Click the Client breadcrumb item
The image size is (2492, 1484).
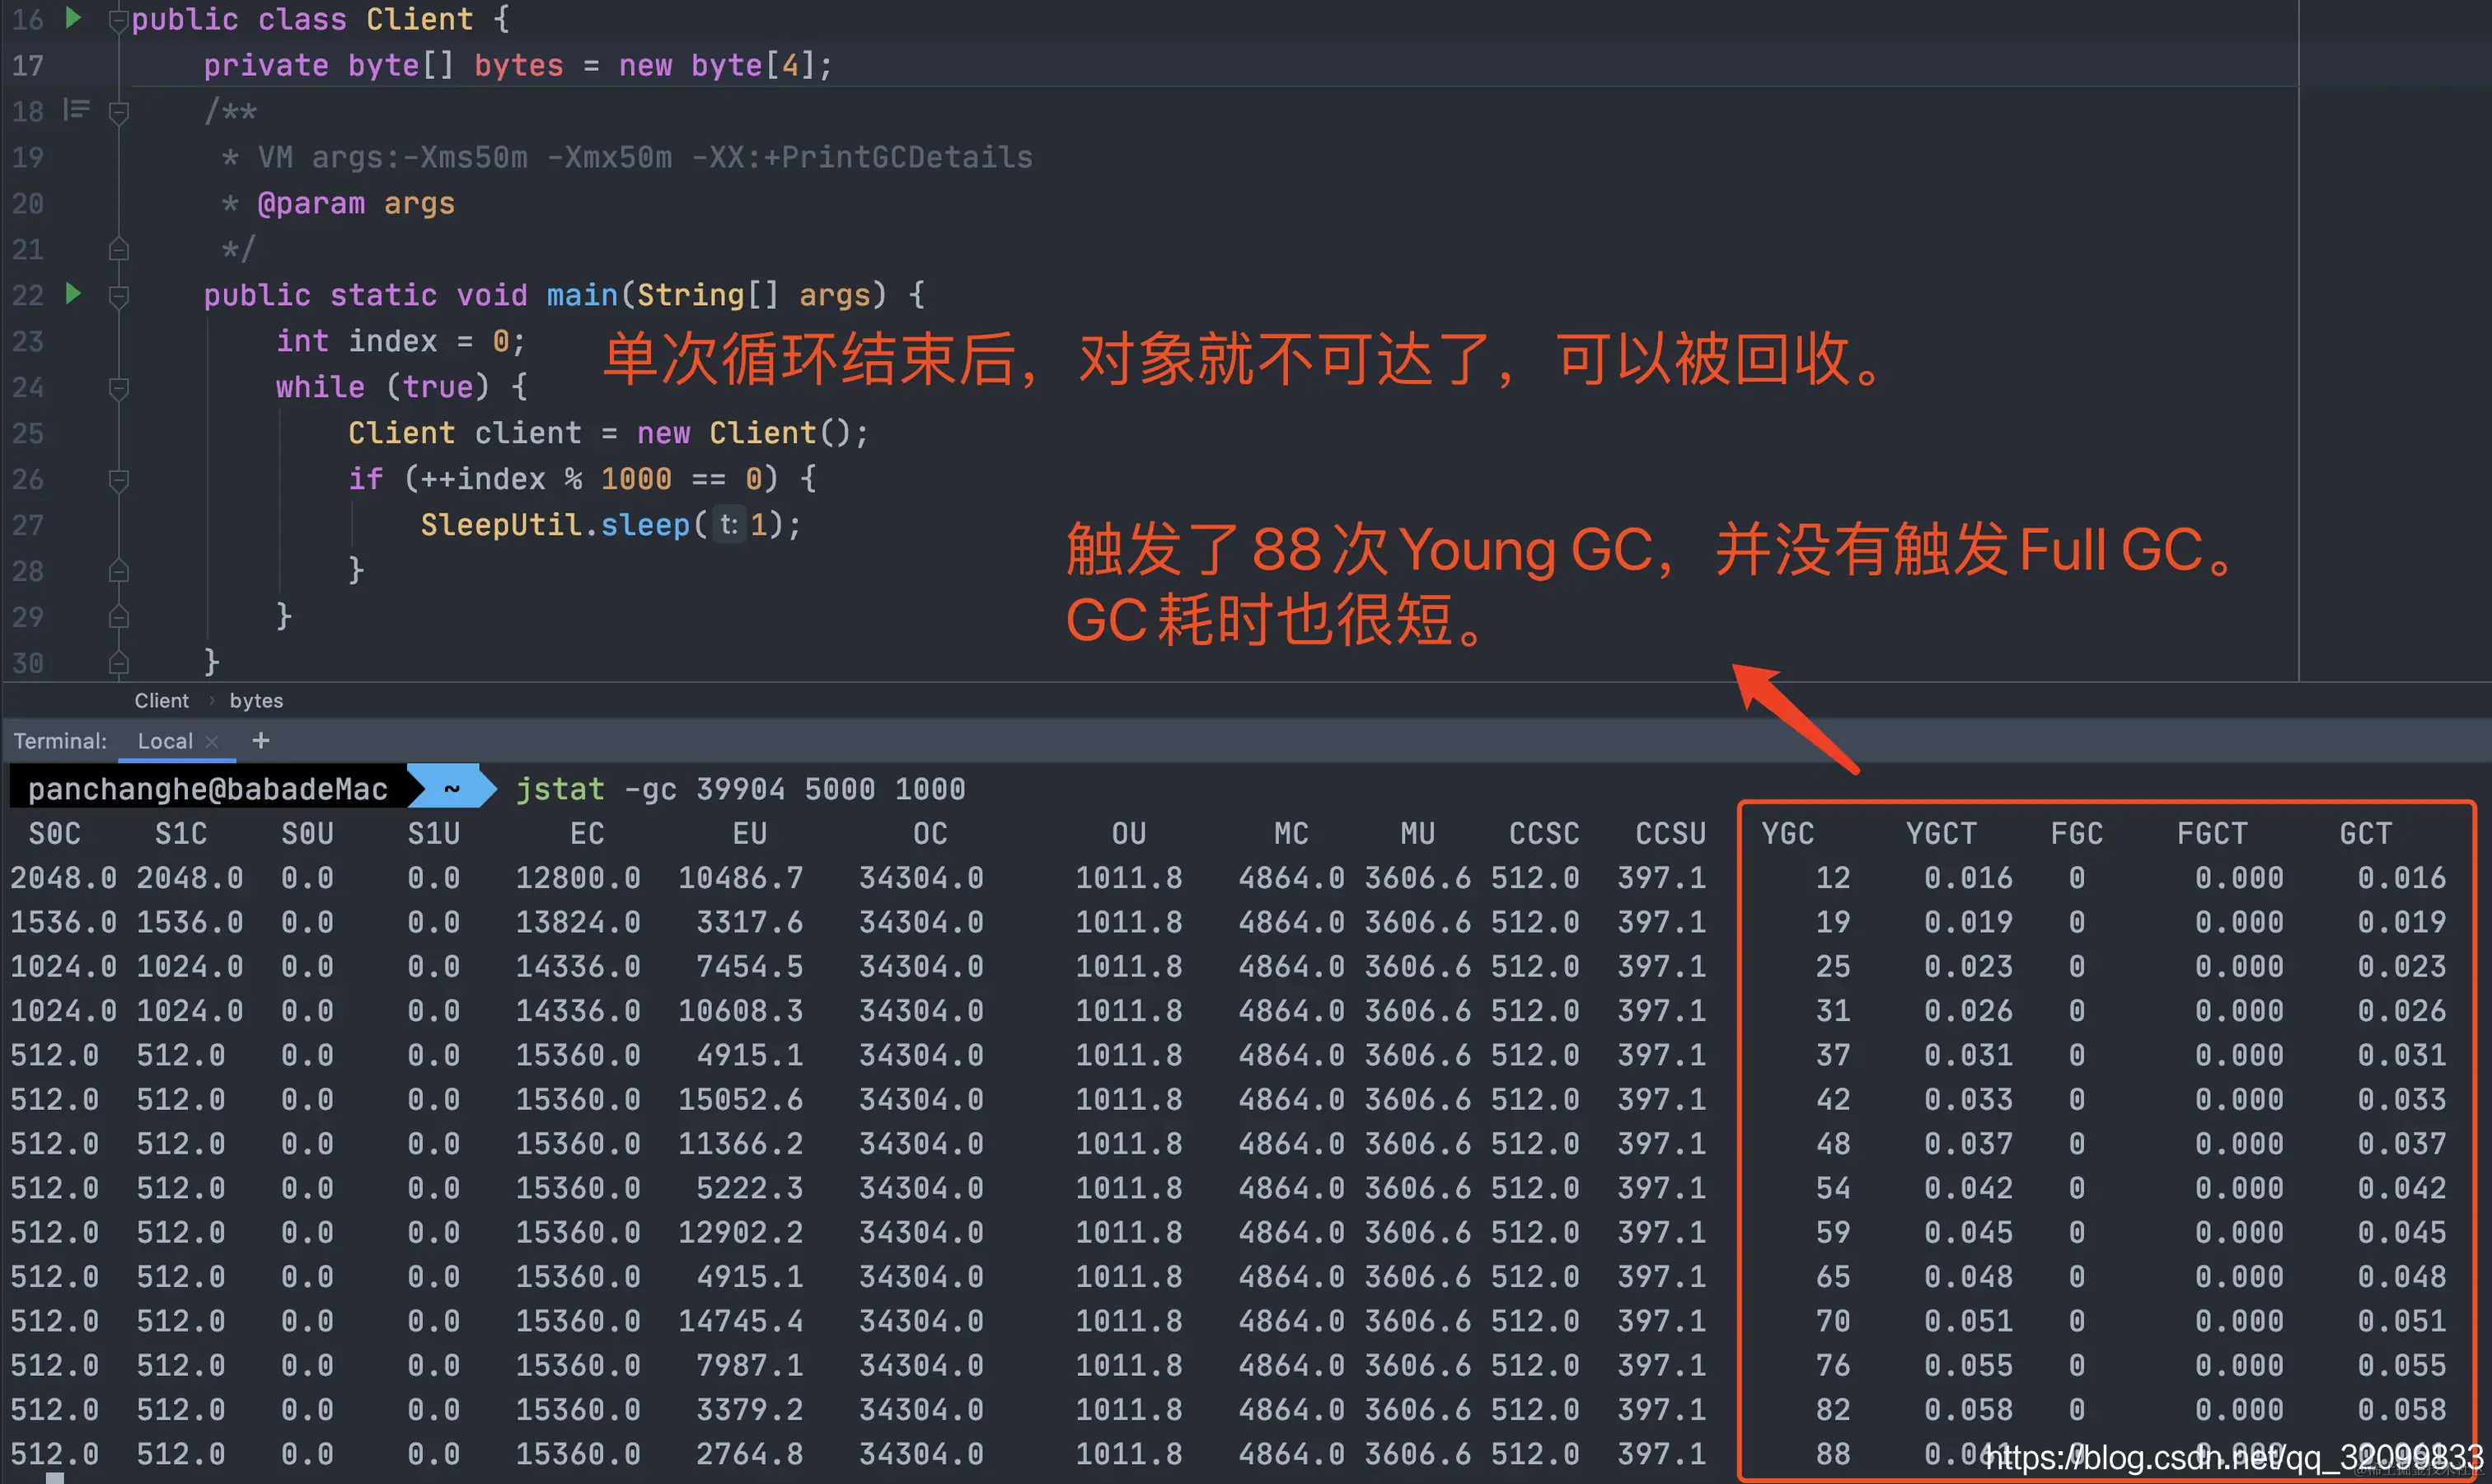click(x=161, y=700)
